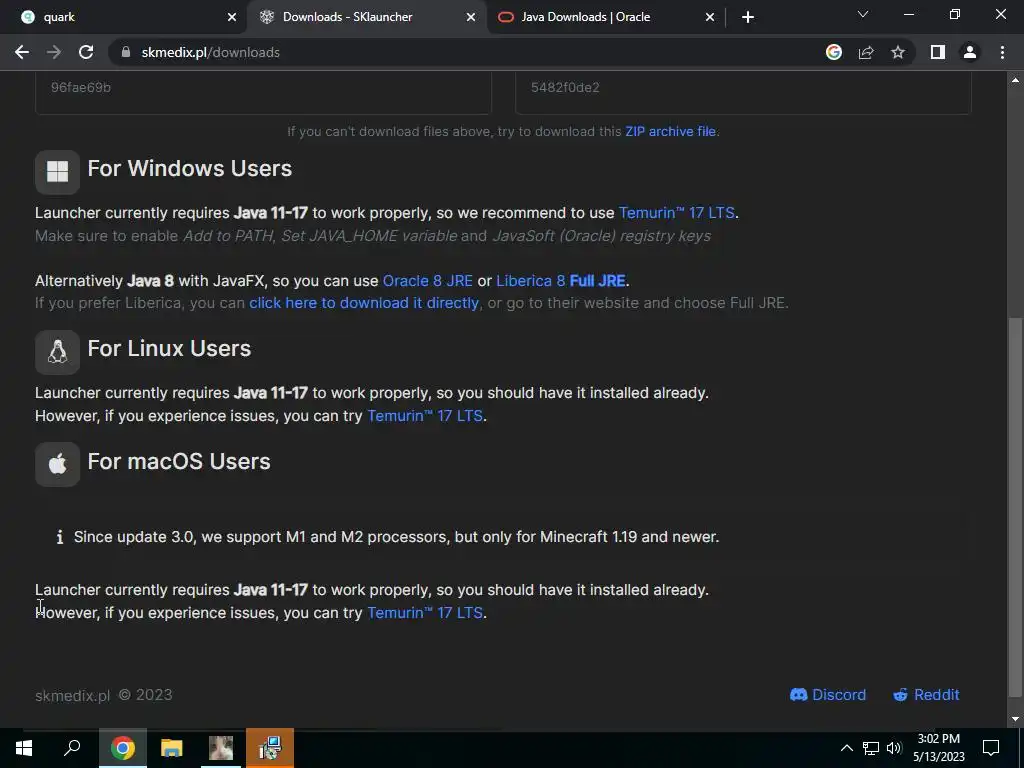This screenshot has height=768, width=1024.
Task: Open Temurin 17 LTS link under Linux
Action: 425,416
